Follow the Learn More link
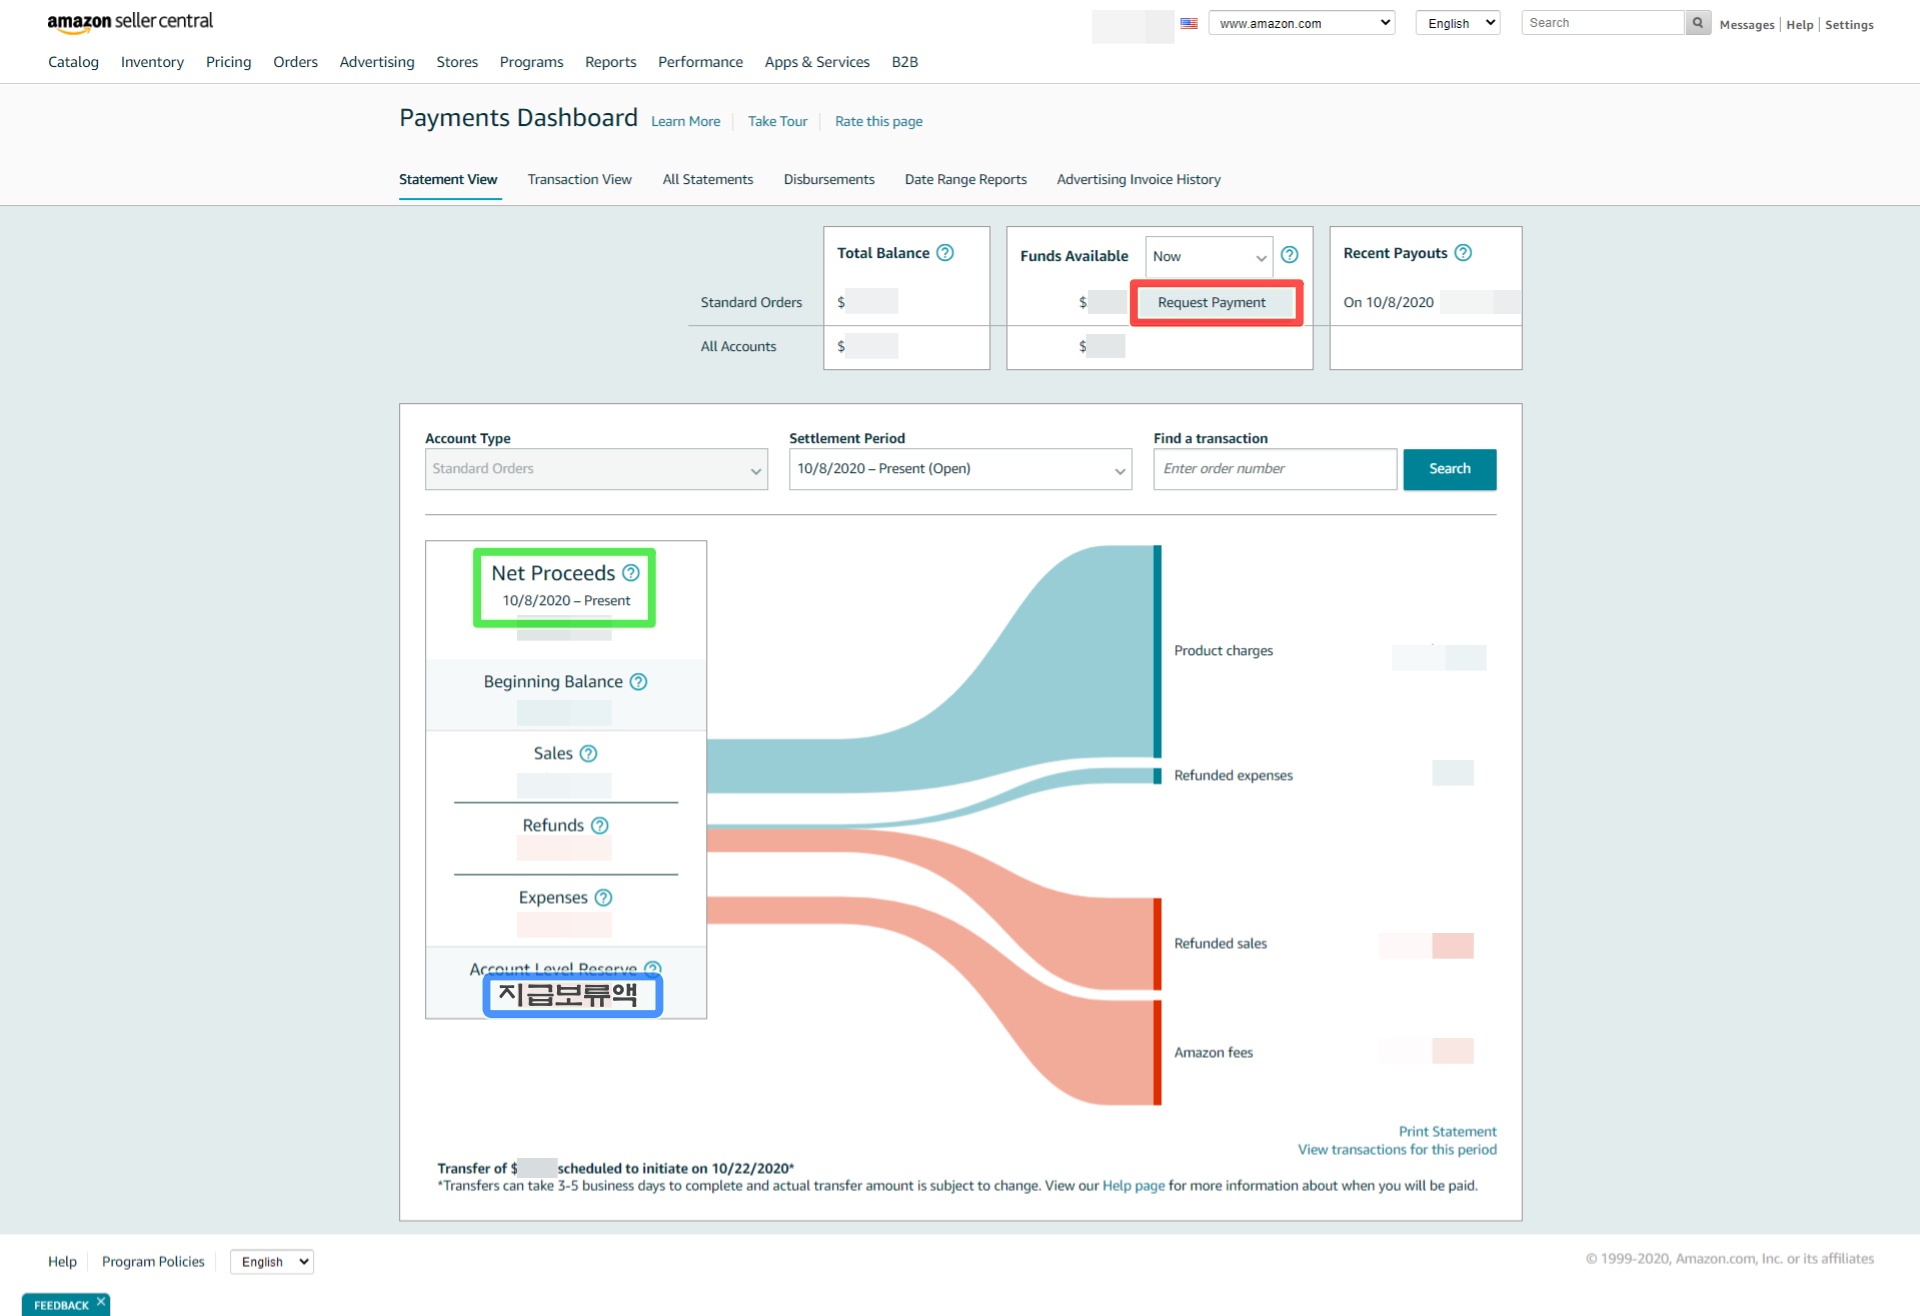The height and width of the screenshot is (1316, 1920). pyautogui.click(x=685, y=122)
